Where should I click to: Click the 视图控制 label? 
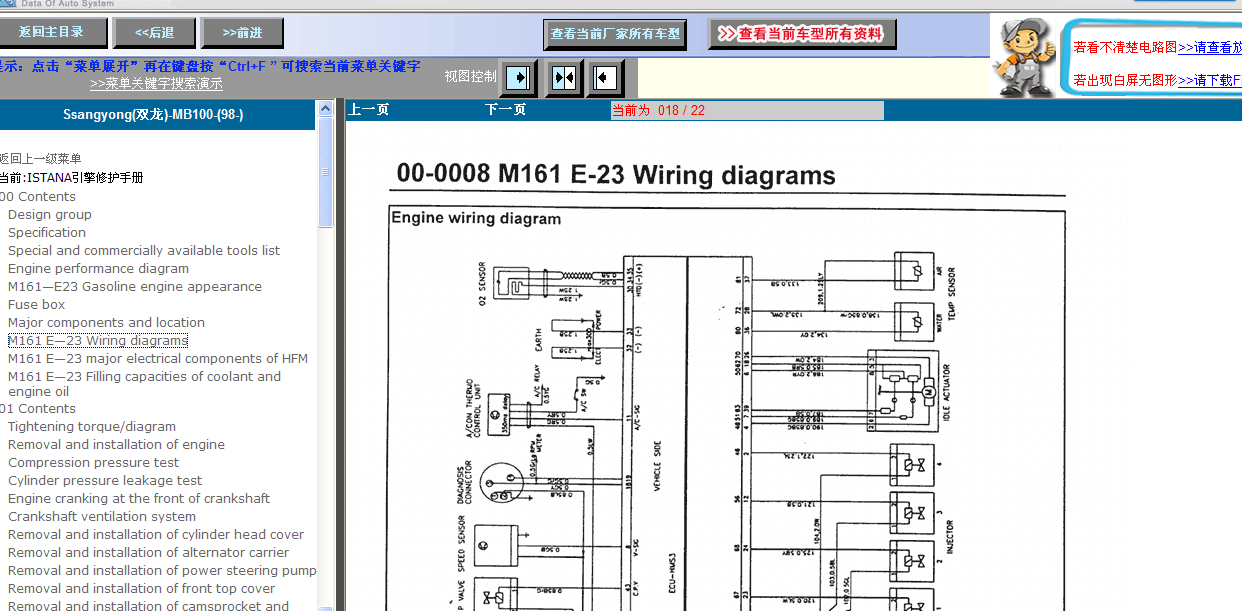click(x=470, y=77)
